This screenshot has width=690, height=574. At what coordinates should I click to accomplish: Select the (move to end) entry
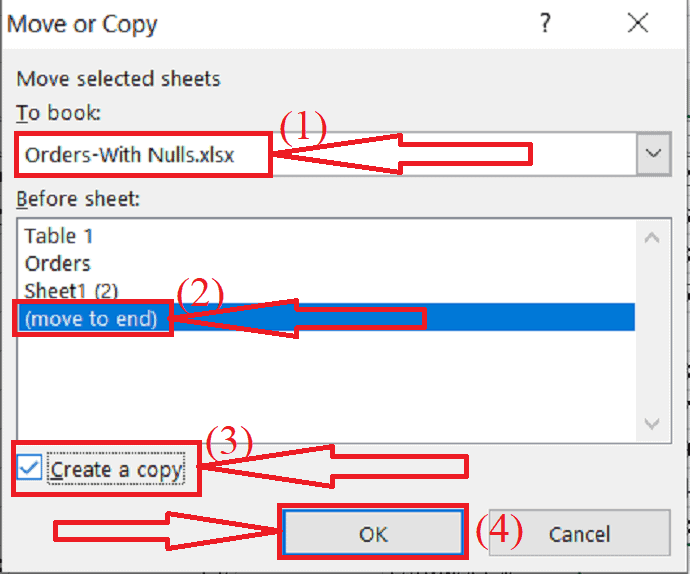pyautogui.click(x=92, y=319)
